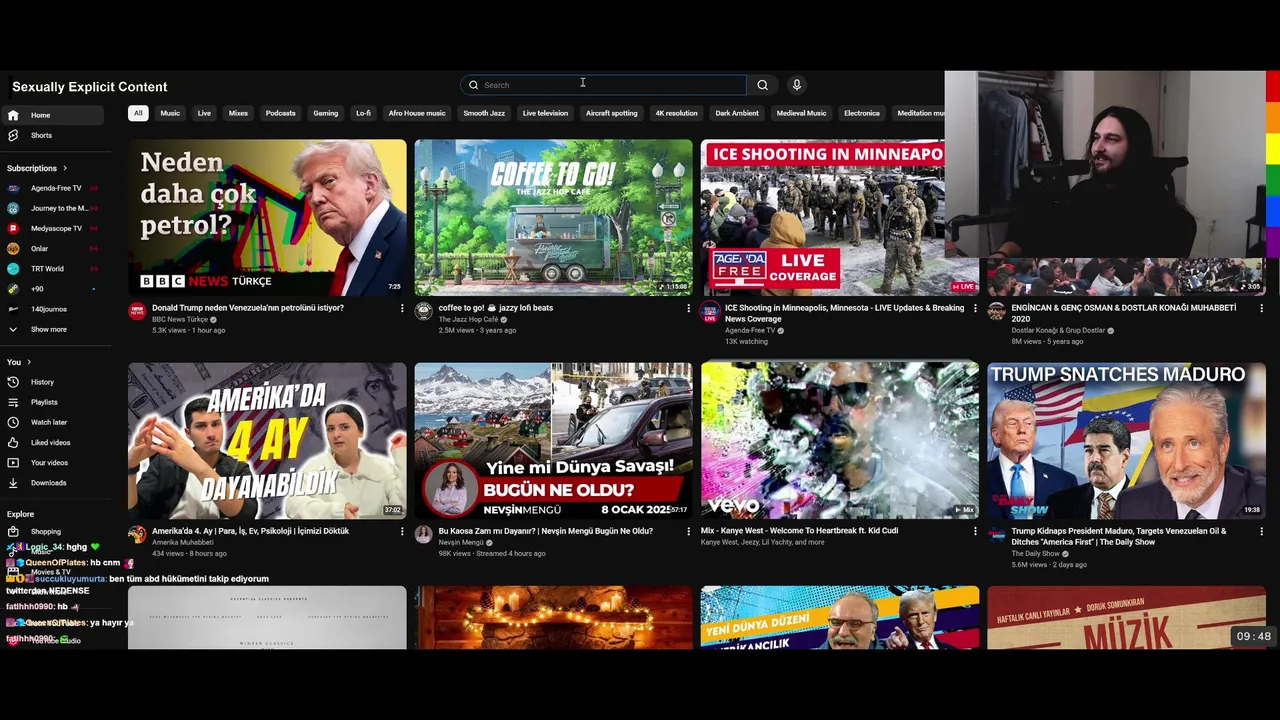
Task: Open History in the sidebar
Action: [42, 382]
